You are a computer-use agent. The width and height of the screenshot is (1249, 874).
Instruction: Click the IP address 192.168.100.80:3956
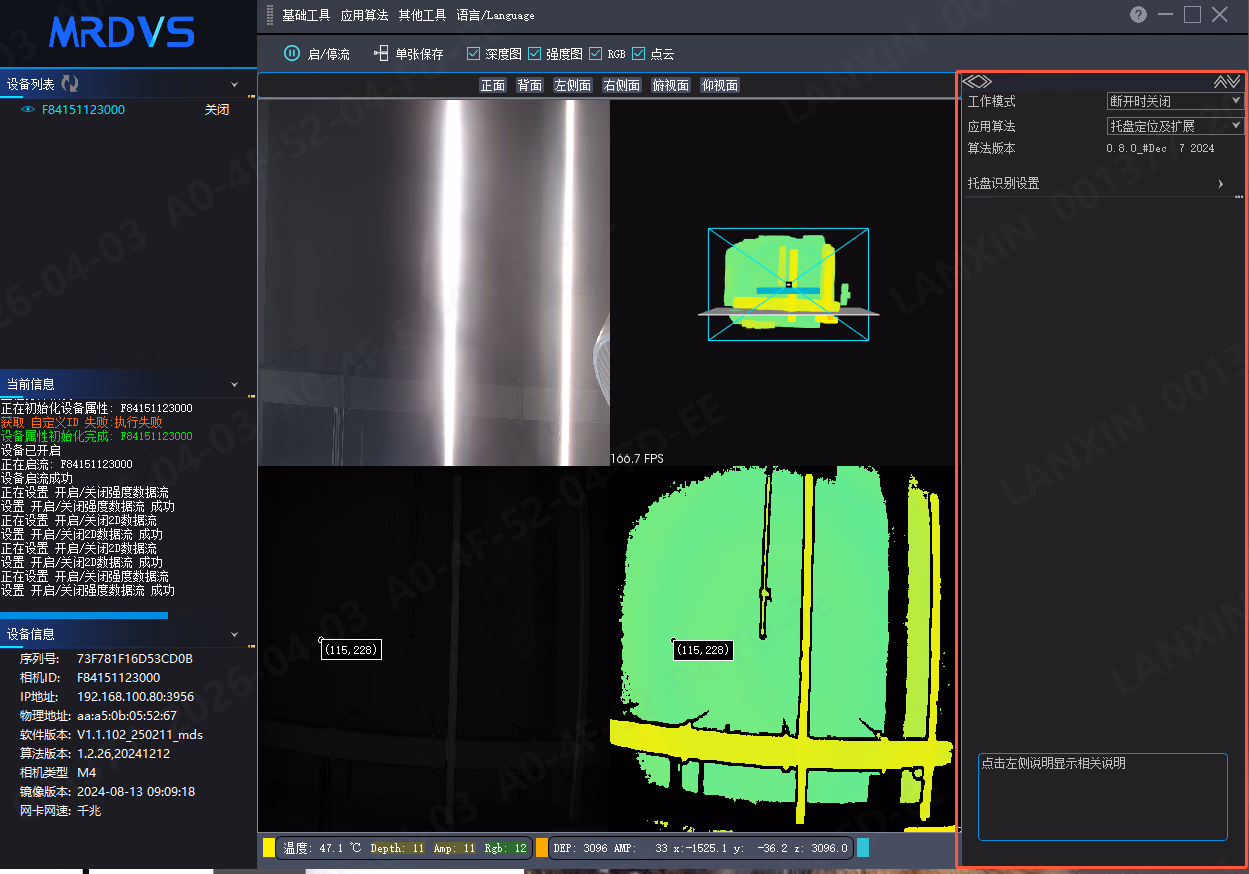click(136, 697)
